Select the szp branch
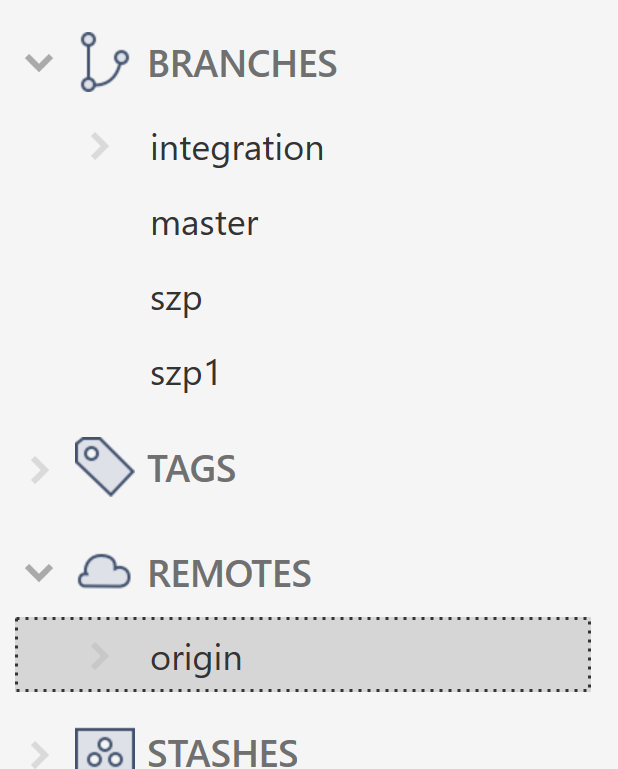Screen dimensions: 618x769 pyautogui.click(x=176, y=300)
